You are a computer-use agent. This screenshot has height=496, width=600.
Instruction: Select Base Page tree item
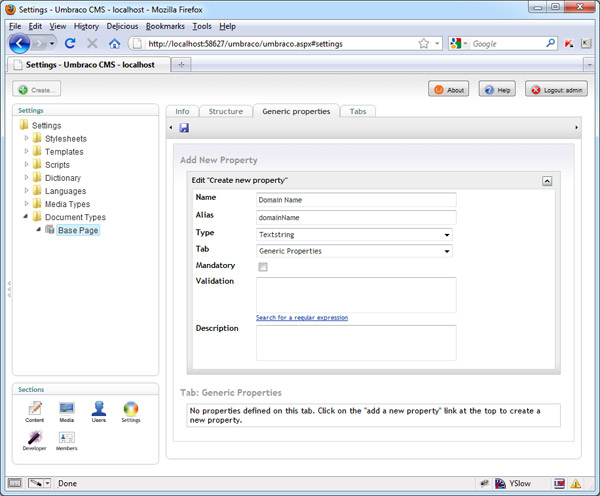tap(78, 230)
